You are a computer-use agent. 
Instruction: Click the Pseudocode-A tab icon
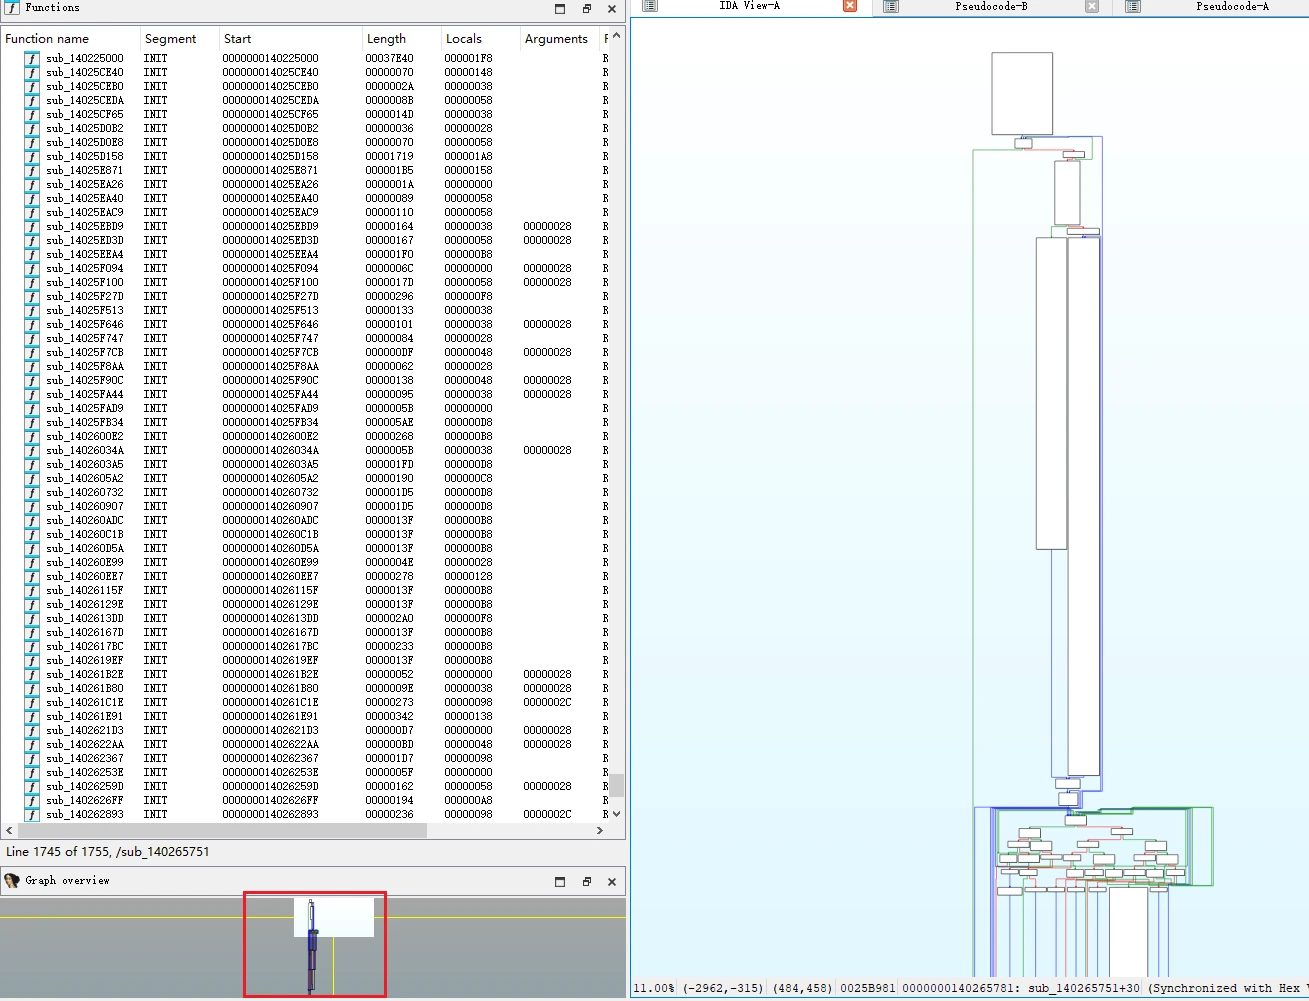(x=1133, y=6)
